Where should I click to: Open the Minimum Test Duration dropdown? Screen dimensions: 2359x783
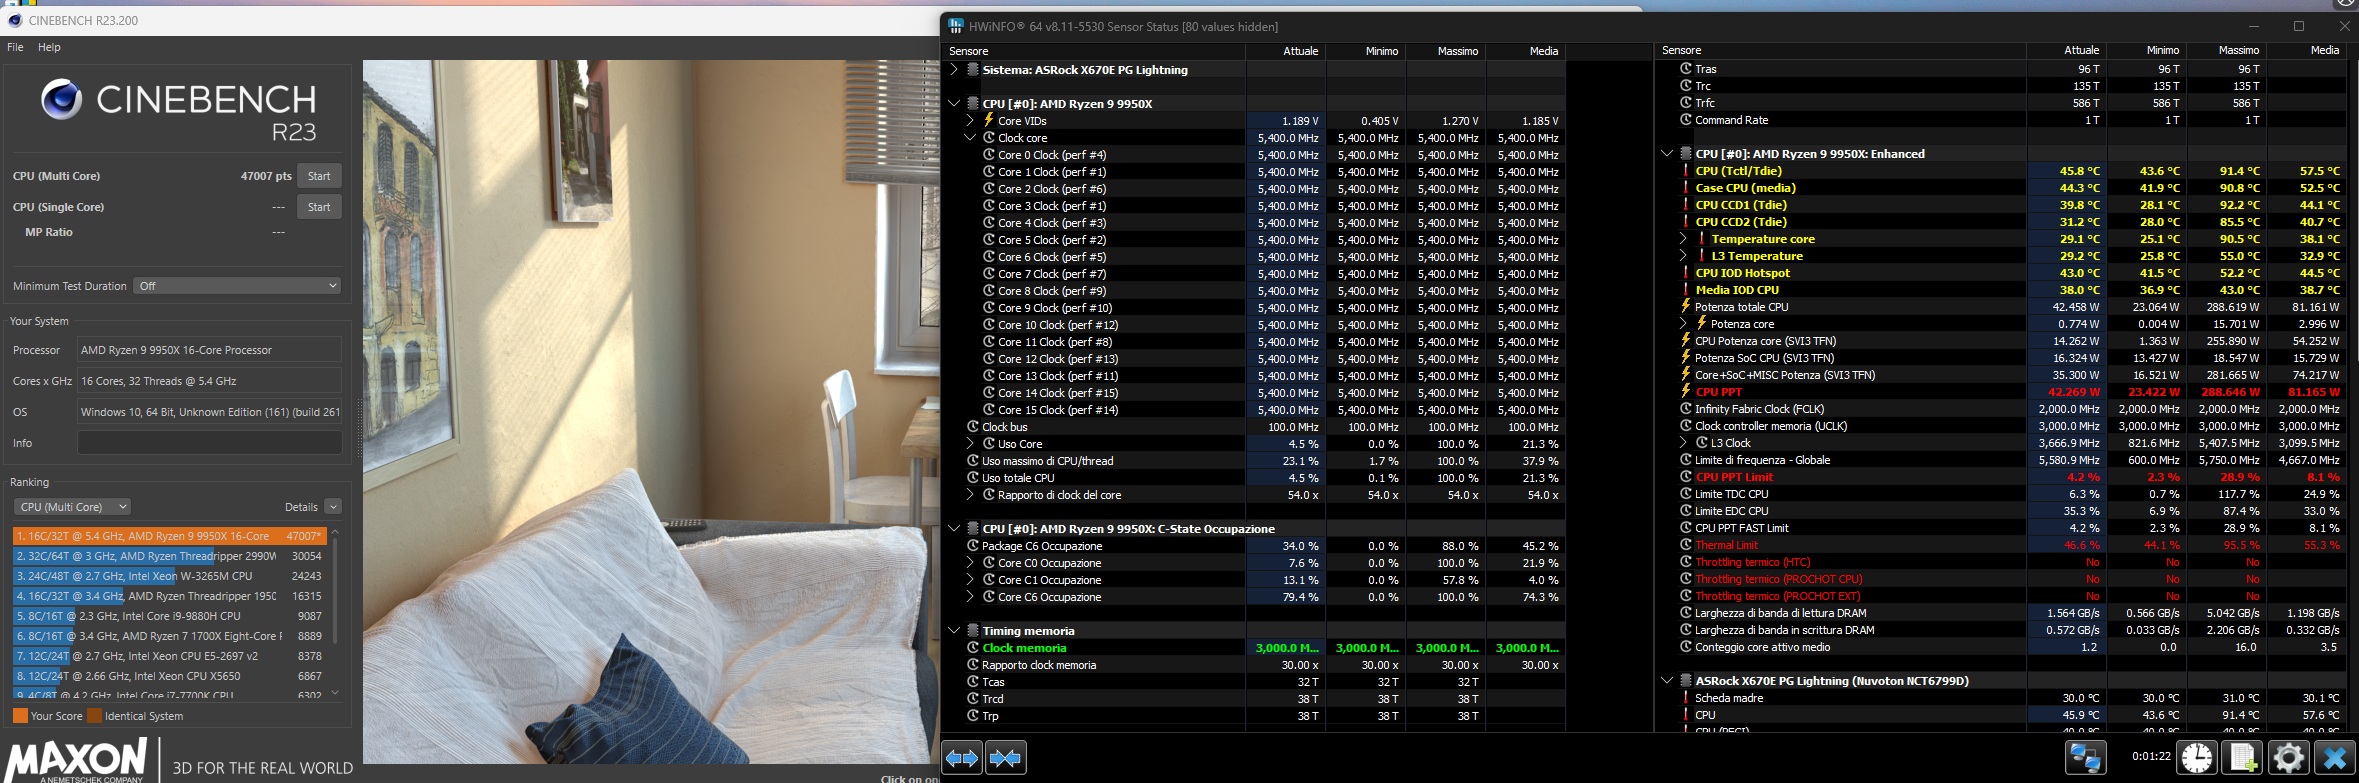[x=238, y=286]
